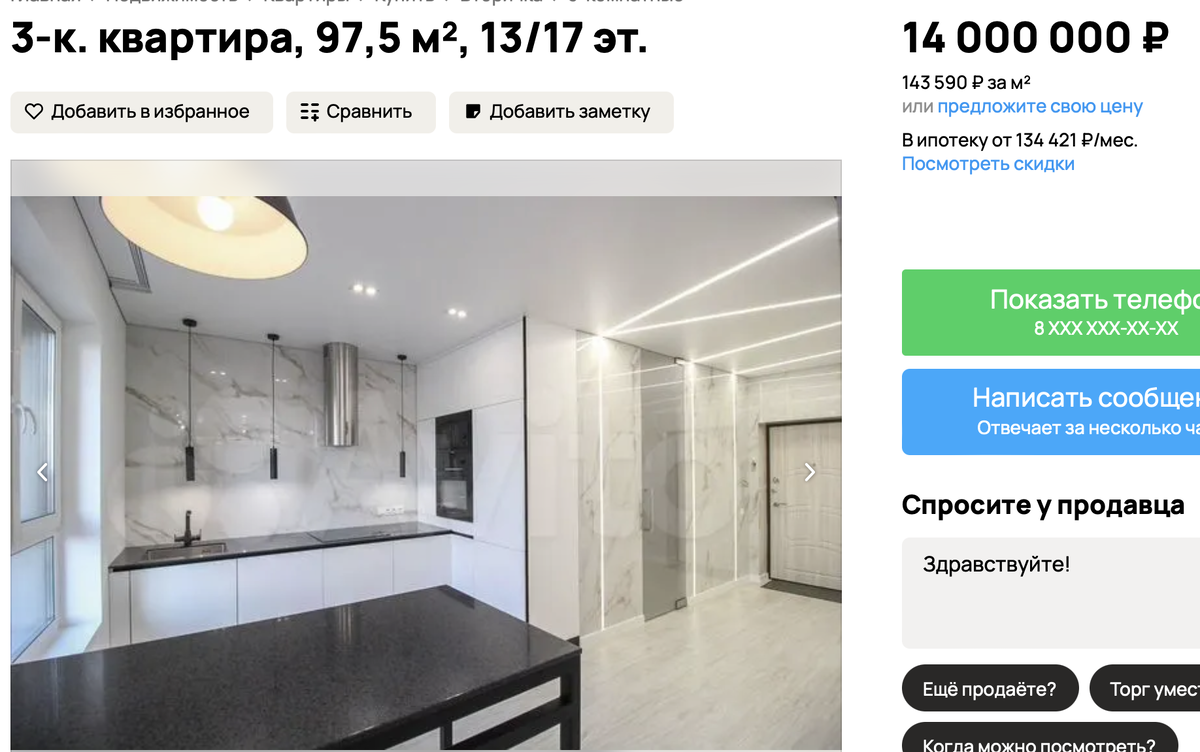Add listing via Добавить в избранное
This screenshot has height=752, width=1200.
tap(142, 112)
